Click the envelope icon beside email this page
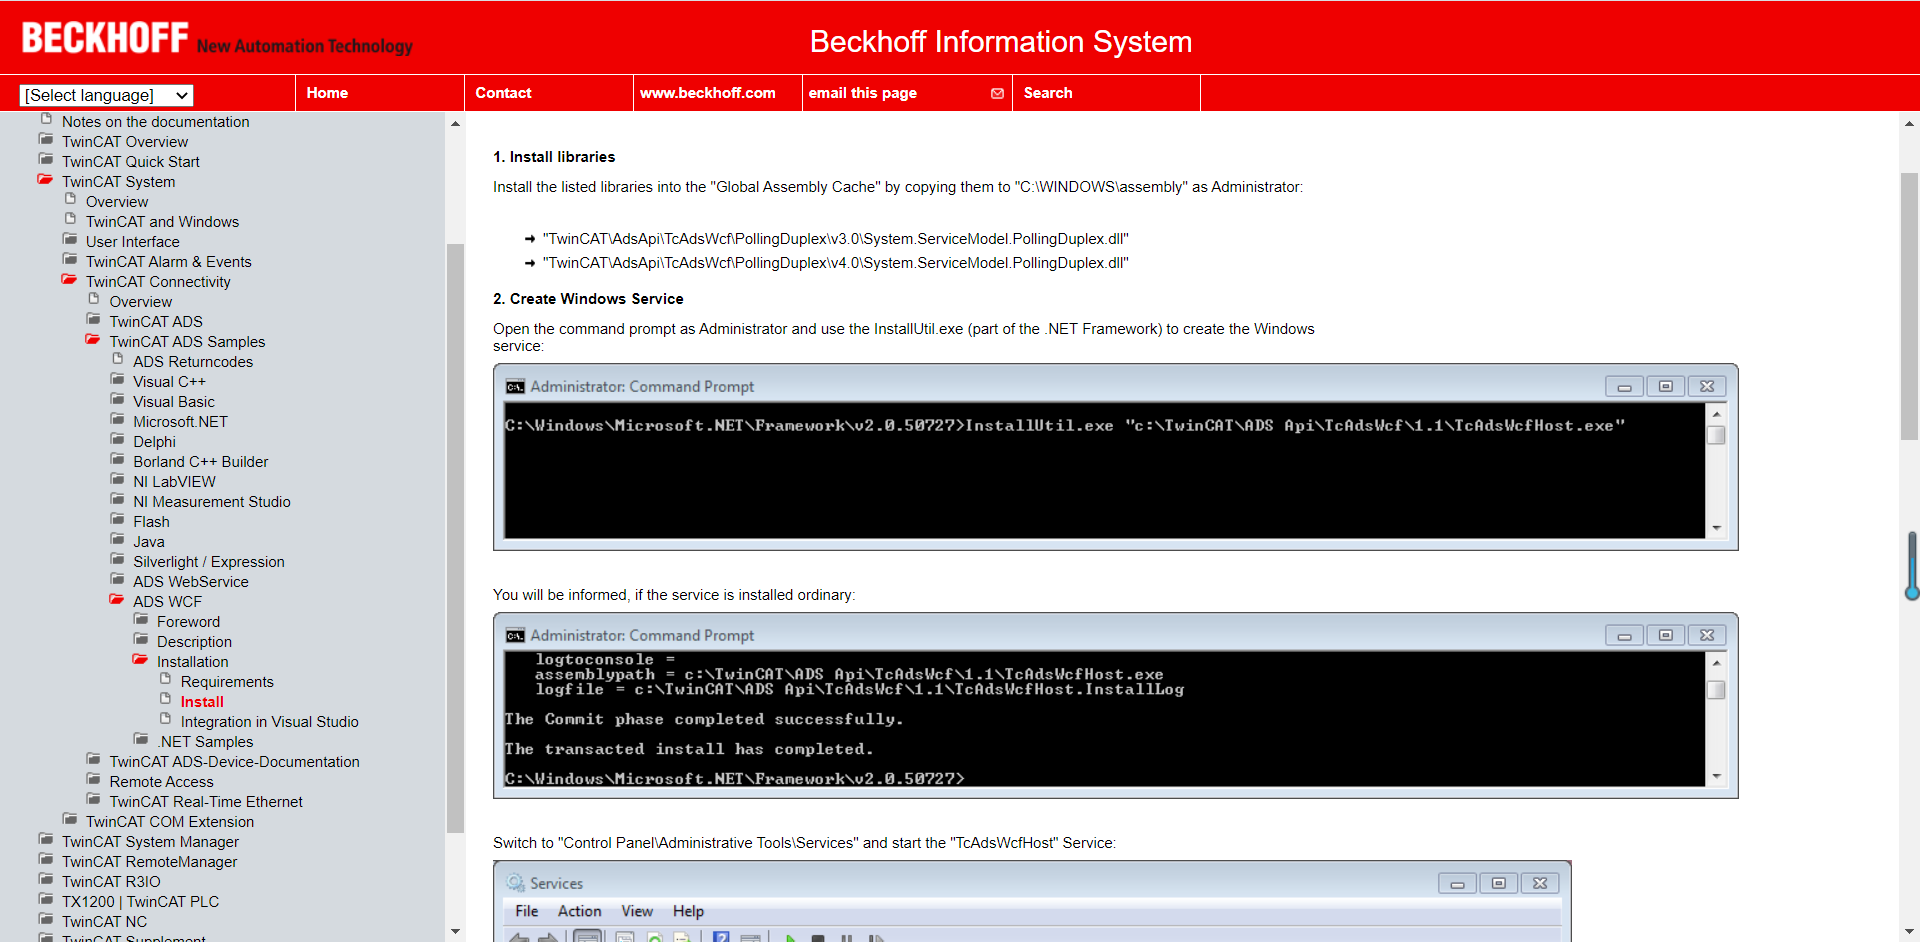The image size is (1920, 942). pyautogui.click(x=997, y=93)
